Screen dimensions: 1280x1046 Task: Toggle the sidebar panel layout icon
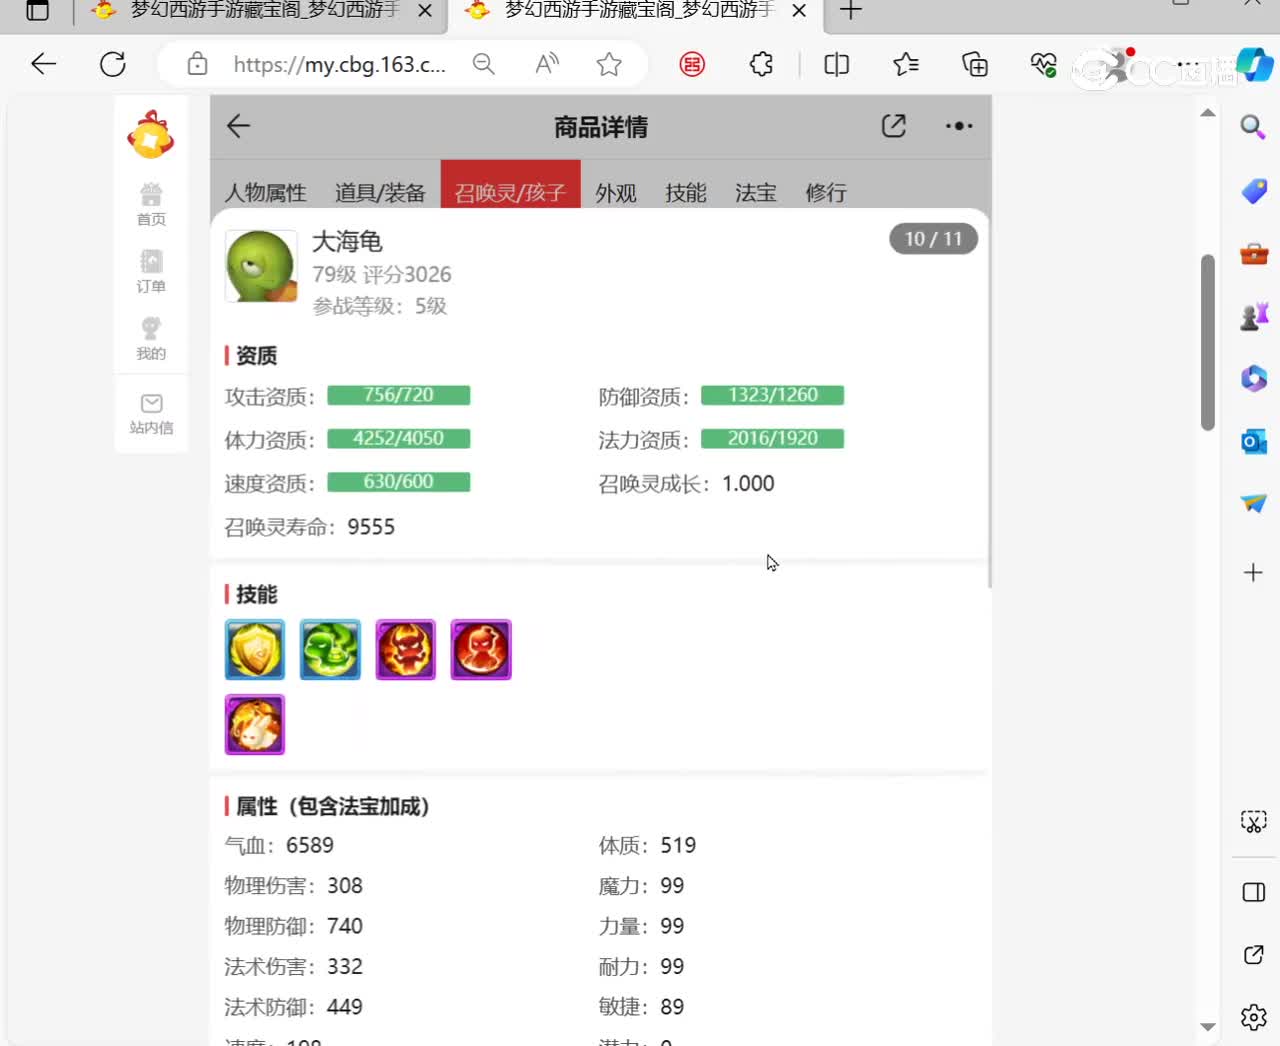point(1254,892)
